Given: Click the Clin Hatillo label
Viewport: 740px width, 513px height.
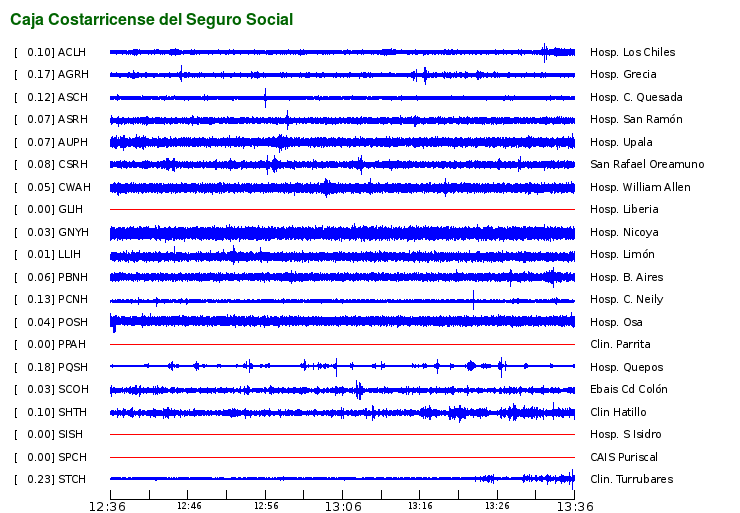Looking at the screenshot, I should coord(618,412).
